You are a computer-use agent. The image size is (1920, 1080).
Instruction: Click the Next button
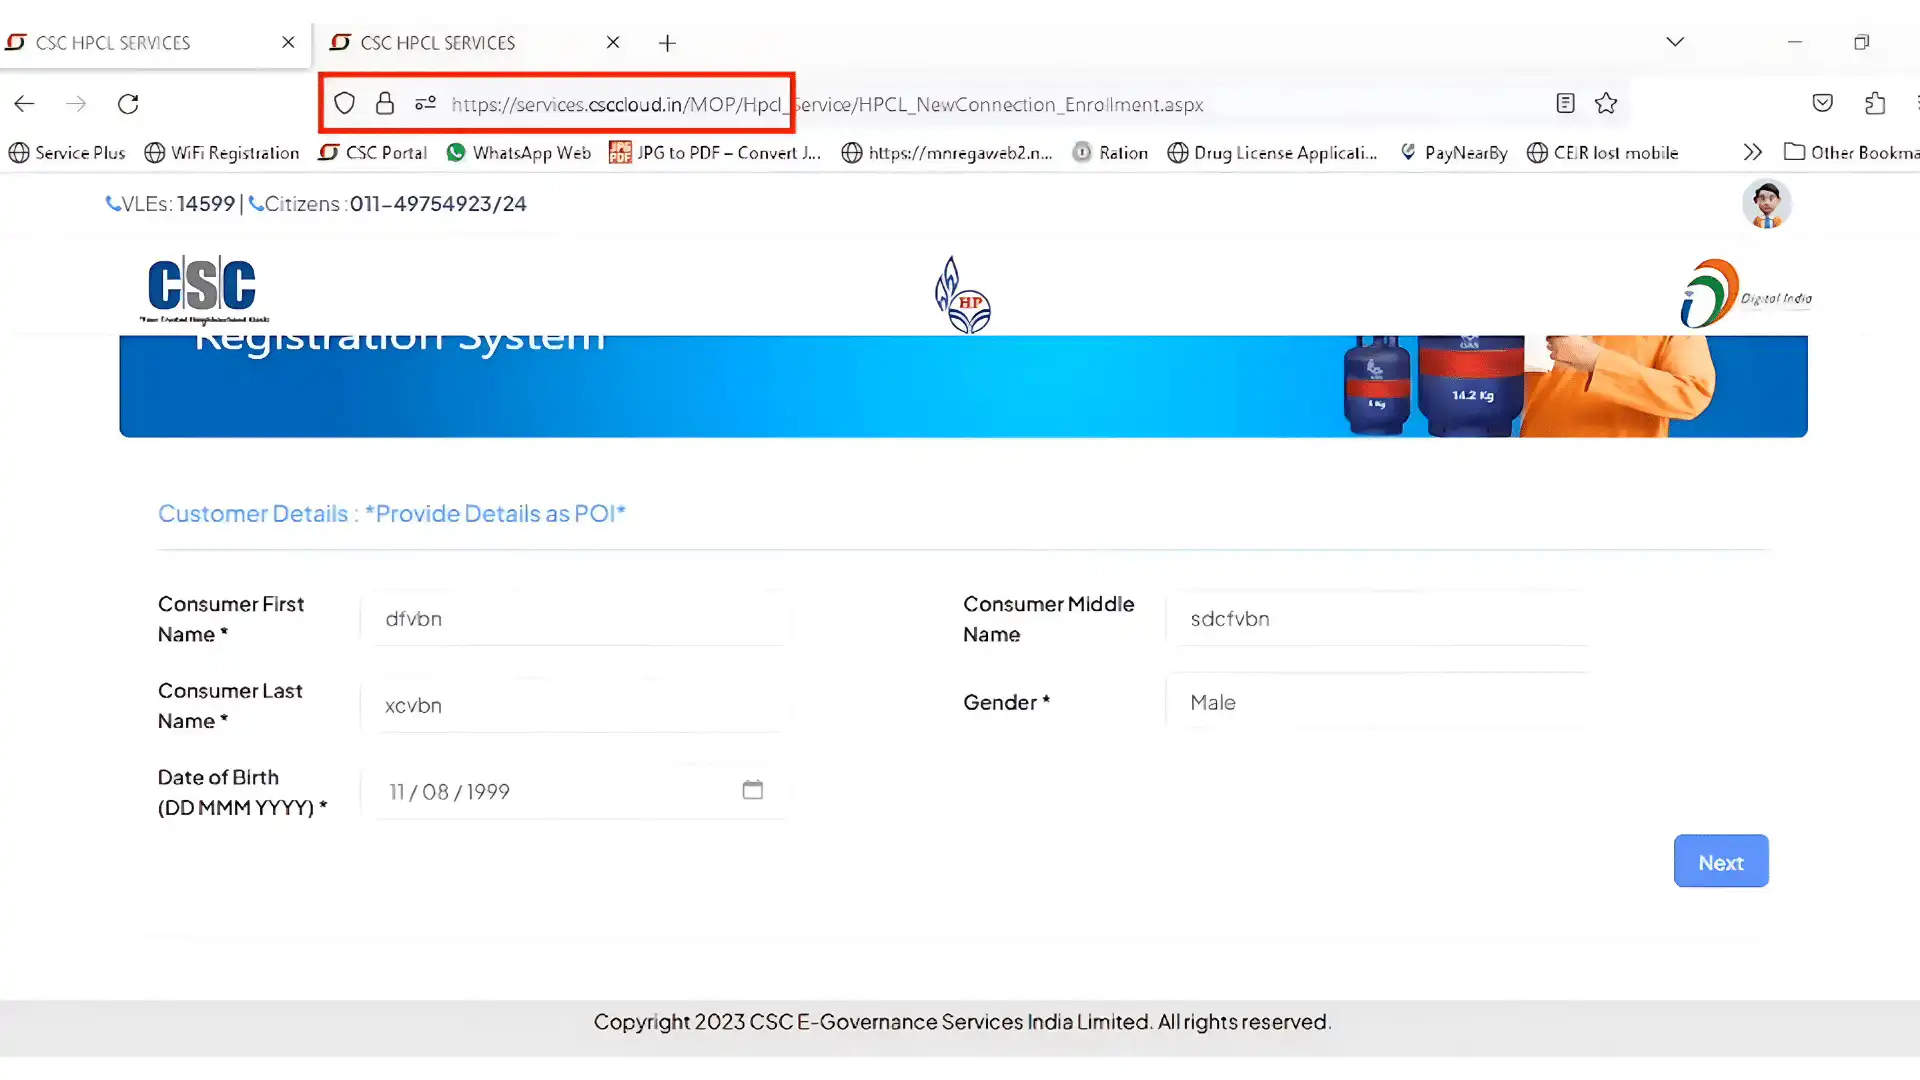[x=1720, y=862]
